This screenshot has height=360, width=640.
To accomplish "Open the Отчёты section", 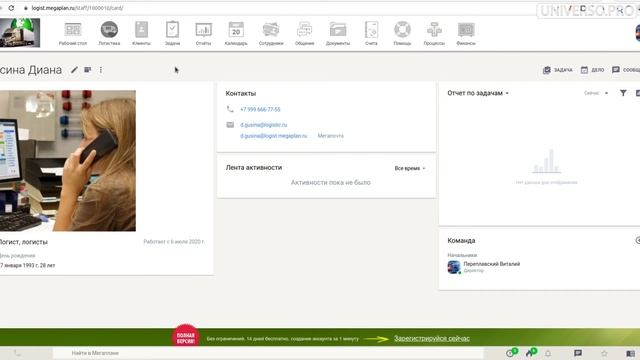I will [203, 33].
